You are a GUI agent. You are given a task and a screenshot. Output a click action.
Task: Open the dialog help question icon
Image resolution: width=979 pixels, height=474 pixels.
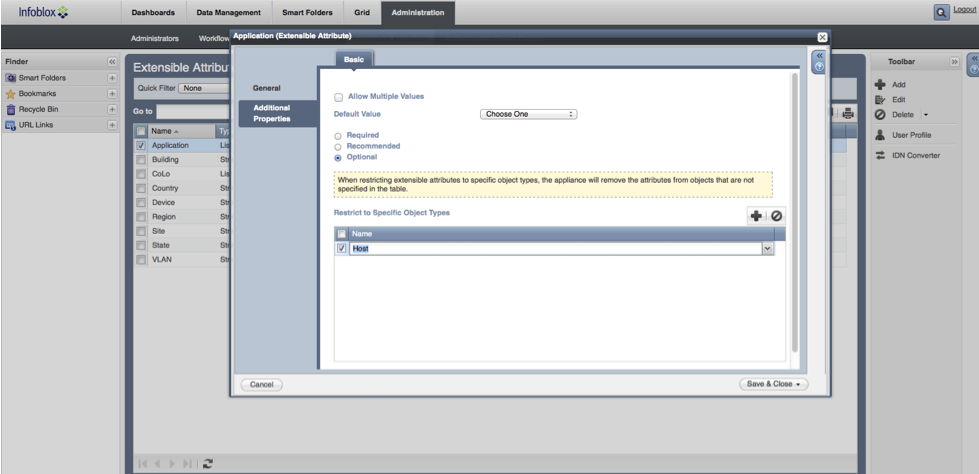point(820,67)
